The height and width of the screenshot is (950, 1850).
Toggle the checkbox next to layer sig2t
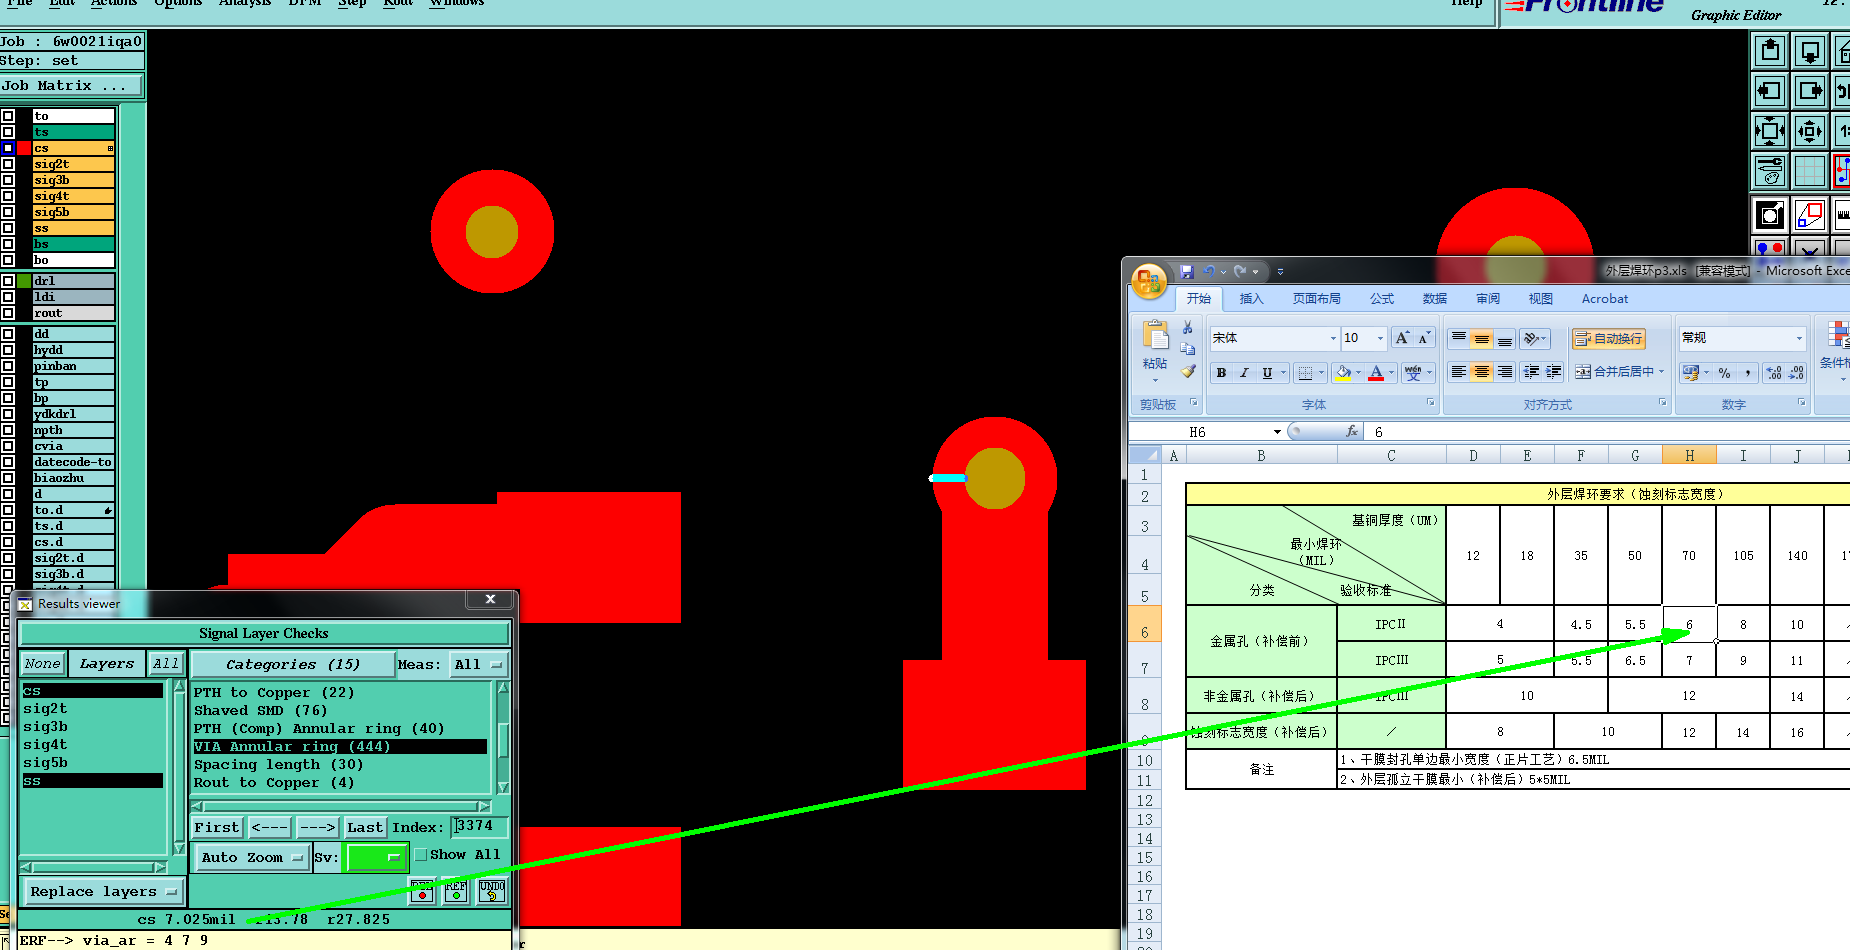click(8, 164)
